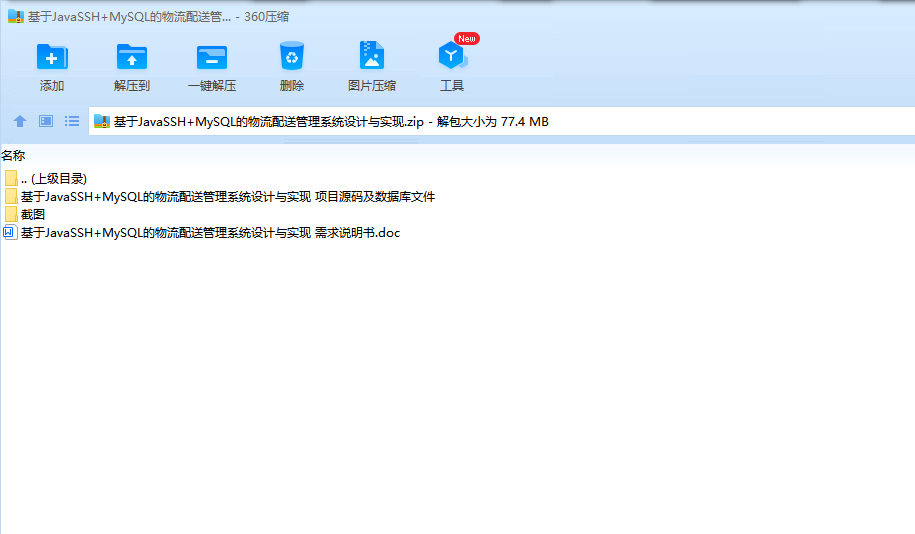Click the '删除' label in the toolbar
This screenshot has height=534, width=915.
point(292,86)
